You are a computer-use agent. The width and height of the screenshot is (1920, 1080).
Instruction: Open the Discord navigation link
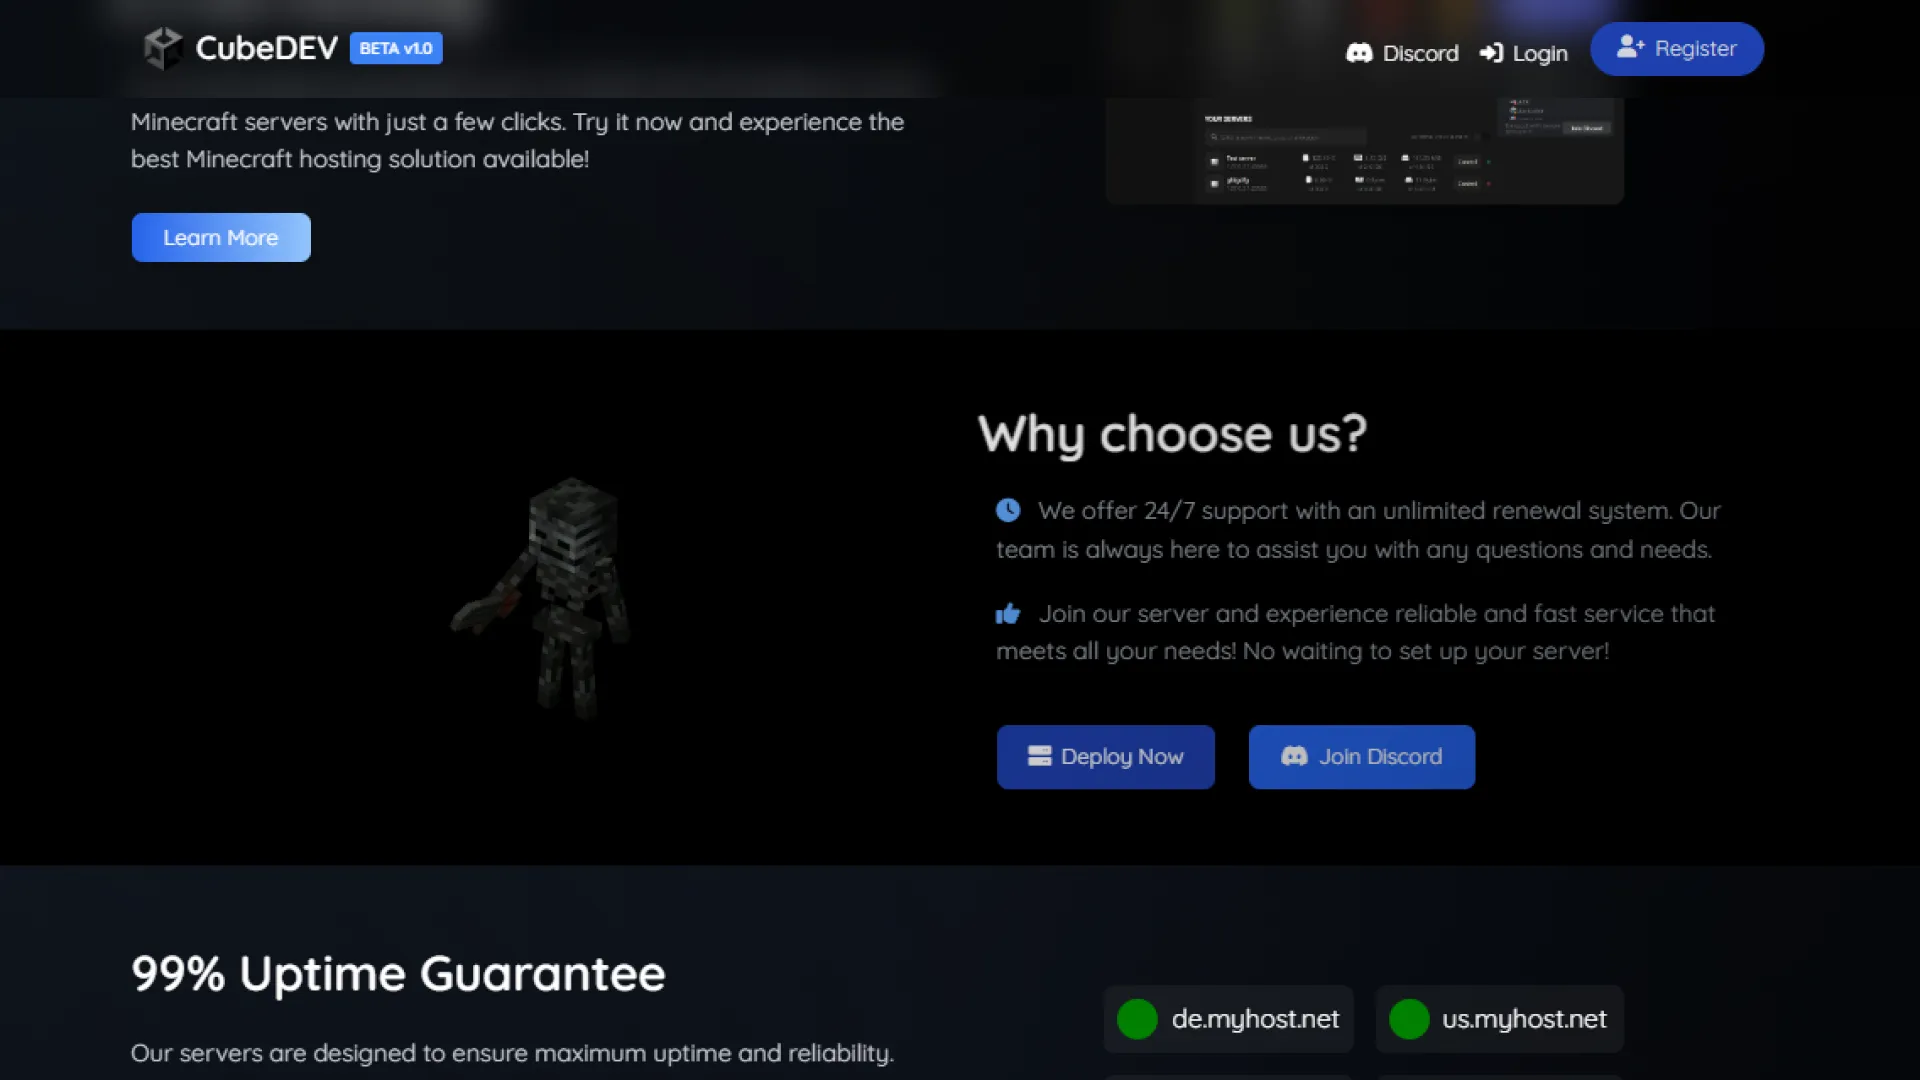pos(1419,53)
